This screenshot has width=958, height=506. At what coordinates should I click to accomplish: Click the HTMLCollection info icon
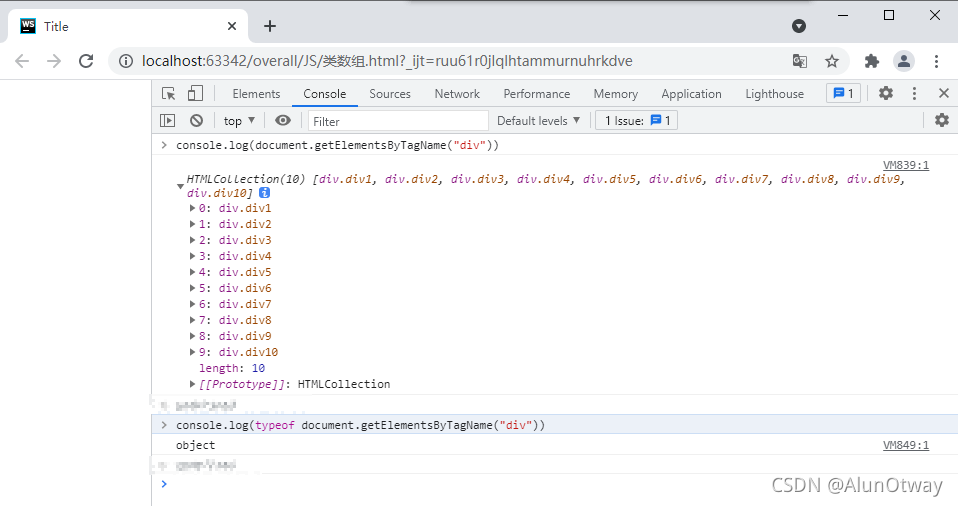tap(265, 192)
